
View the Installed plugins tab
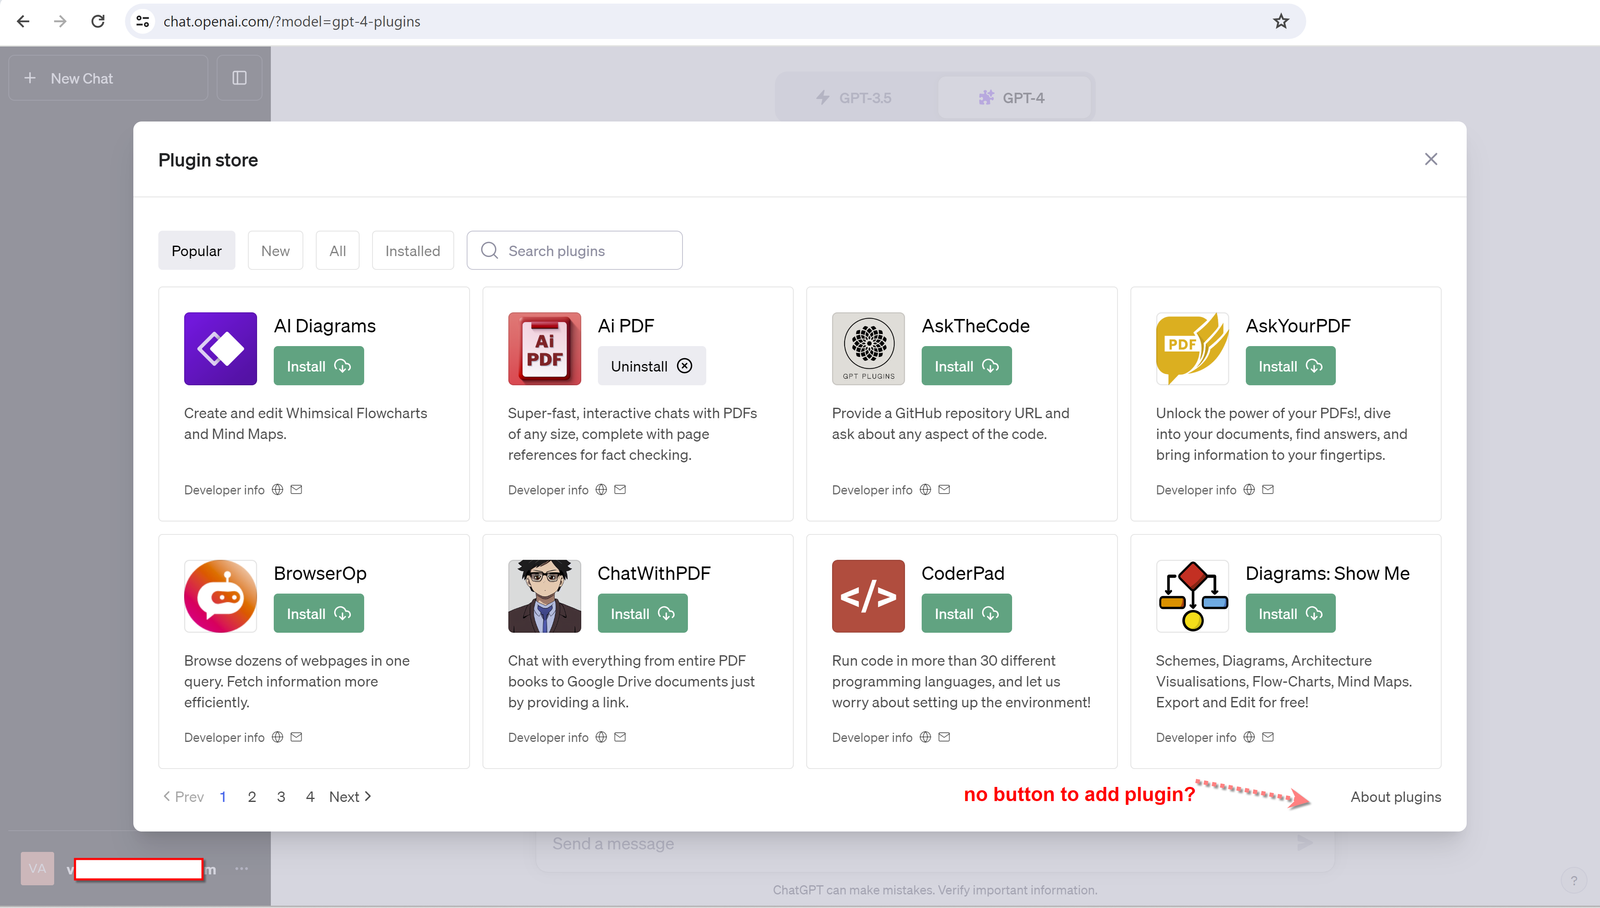click(413, 251)
